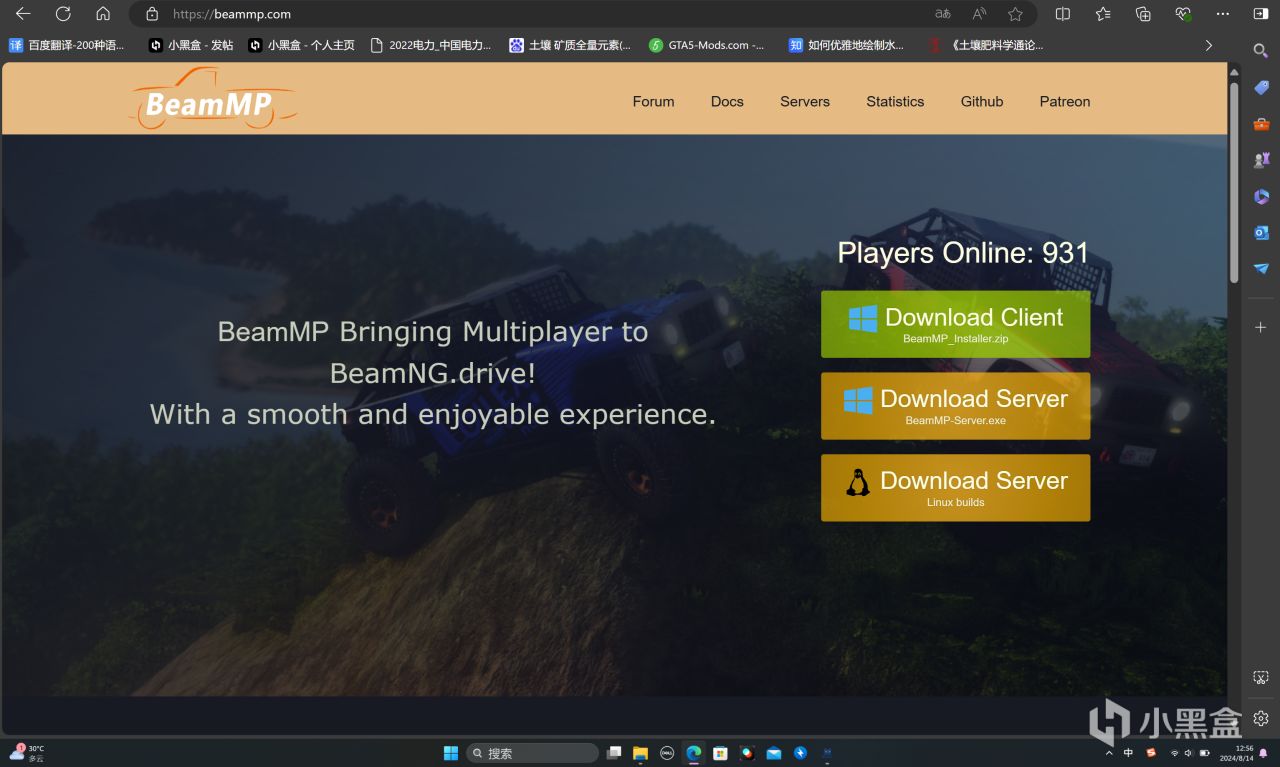Viewport: 1280px width, 767px height.
Task: Show hidden system tray icons
Action: [1108, 753]
